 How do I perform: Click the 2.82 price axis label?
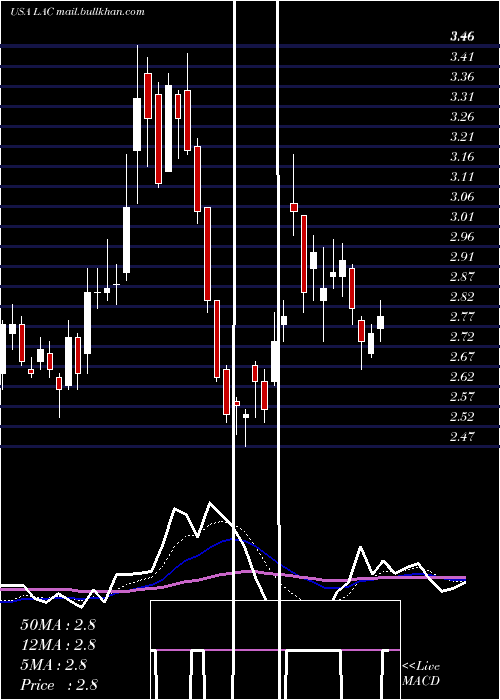point(462,297)
